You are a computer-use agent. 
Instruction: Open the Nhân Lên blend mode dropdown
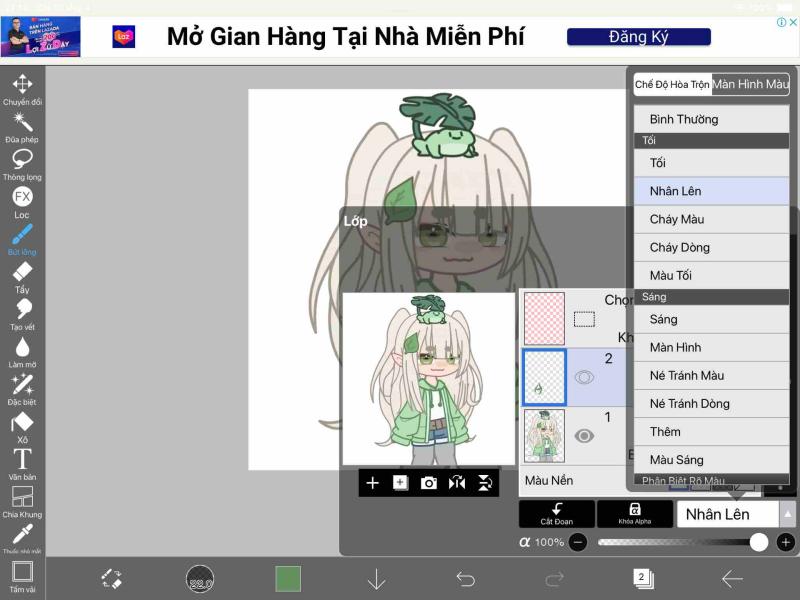[736, 514]
